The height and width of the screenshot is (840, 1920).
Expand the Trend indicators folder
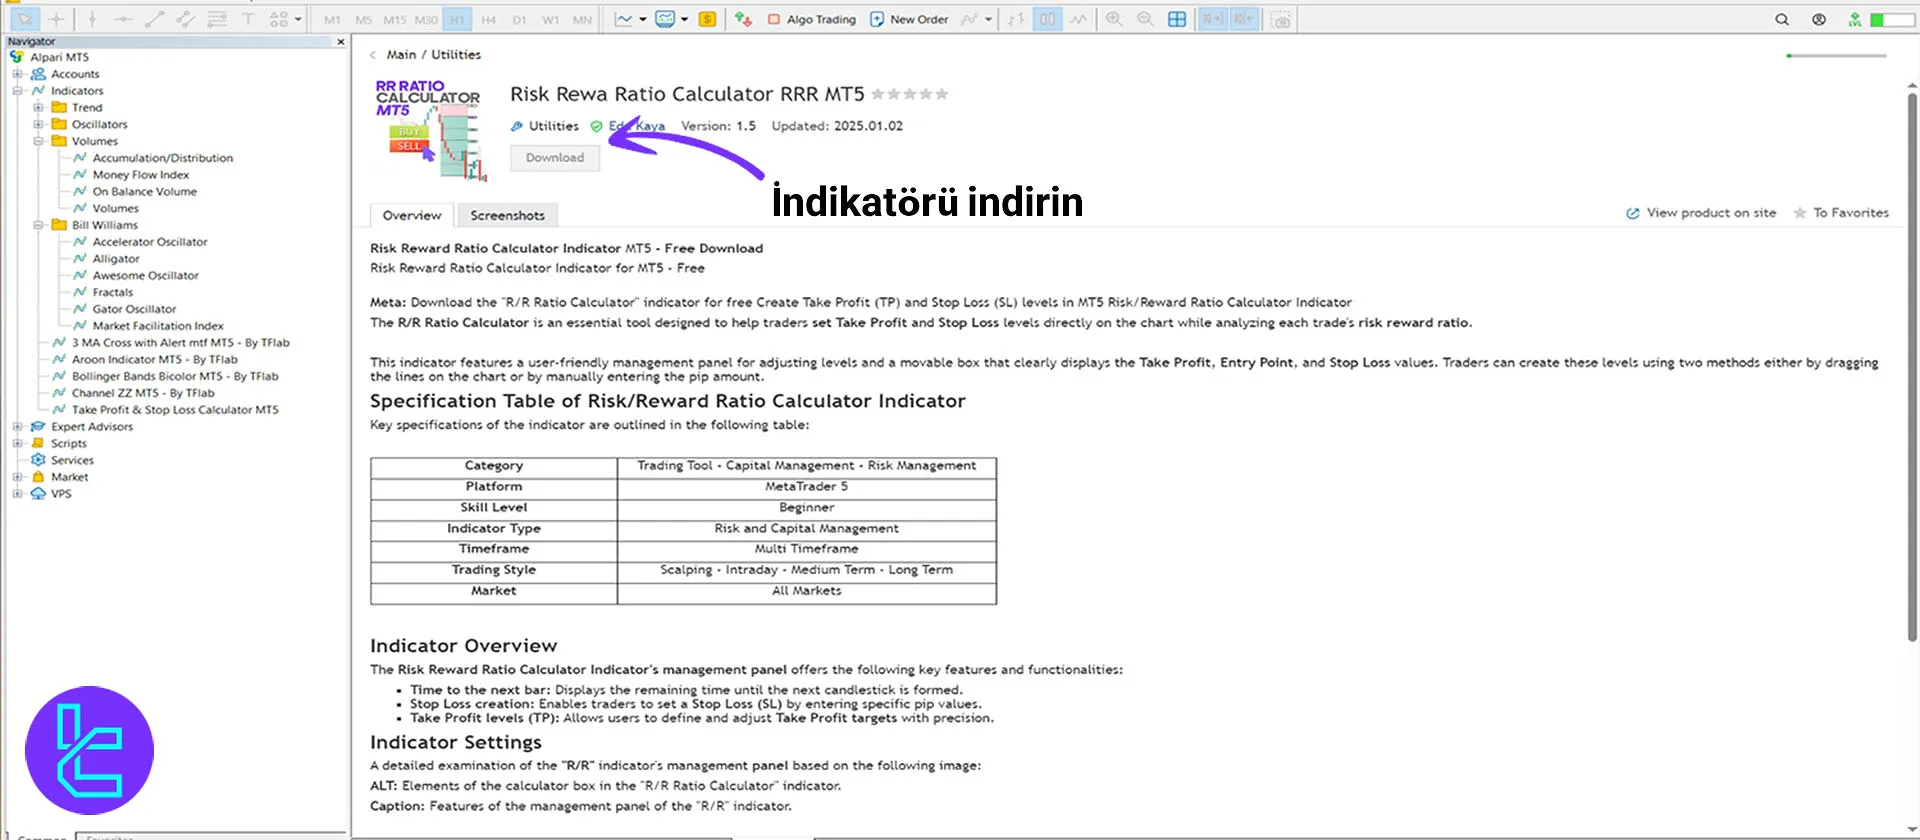pyautogui.click(x=38, y=107)
